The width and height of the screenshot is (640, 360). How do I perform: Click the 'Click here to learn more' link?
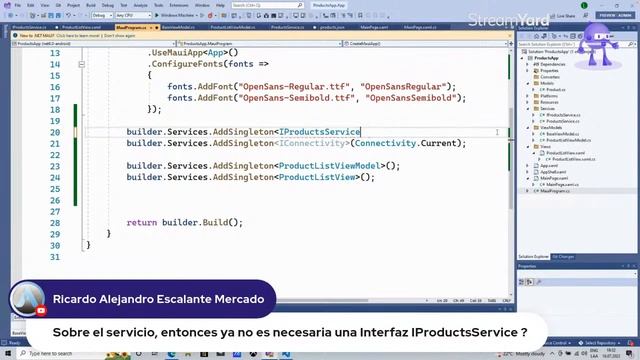(79, 36)
